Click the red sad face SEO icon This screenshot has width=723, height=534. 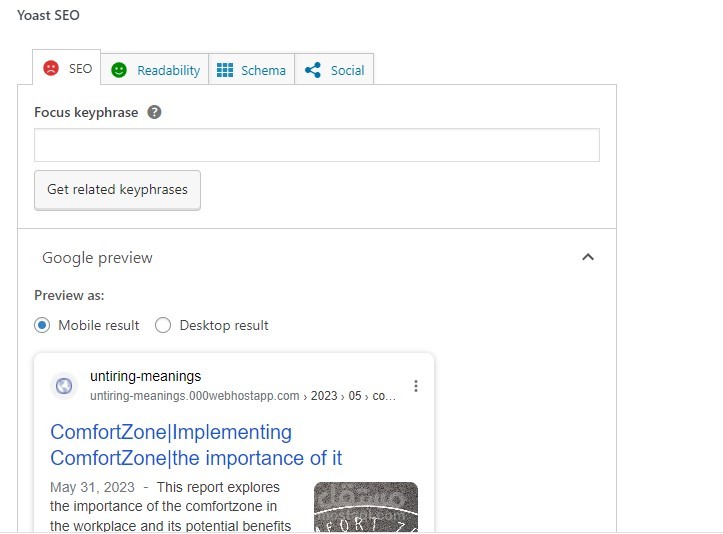pyautogui.click(x=50, y=69)
